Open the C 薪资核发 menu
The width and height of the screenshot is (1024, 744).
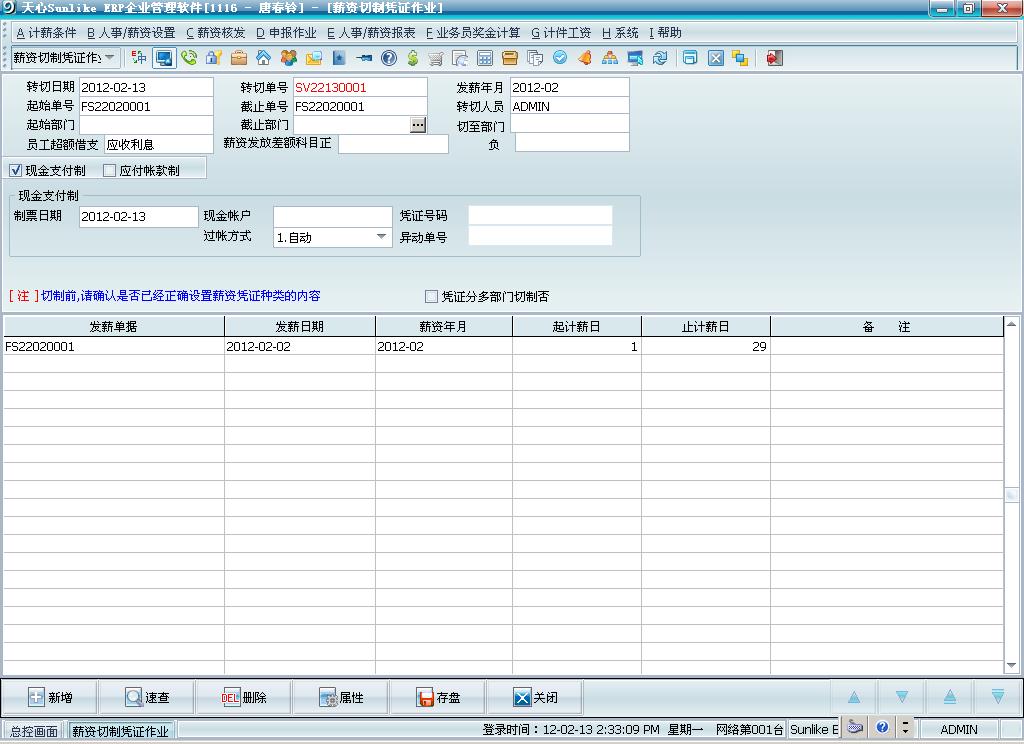(216, 33)
